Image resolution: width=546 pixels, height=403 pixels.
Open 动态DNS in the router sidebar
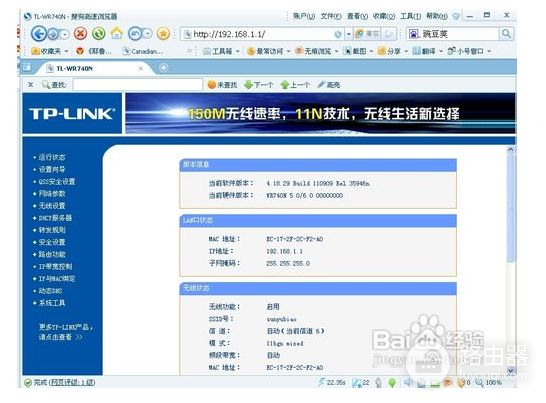50,291
